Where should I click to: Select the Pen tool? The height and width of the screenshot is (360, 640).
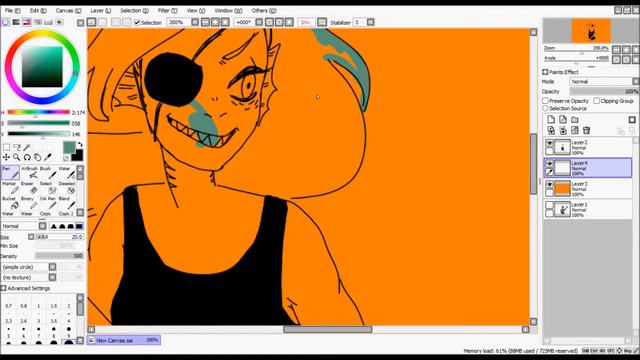10,172
